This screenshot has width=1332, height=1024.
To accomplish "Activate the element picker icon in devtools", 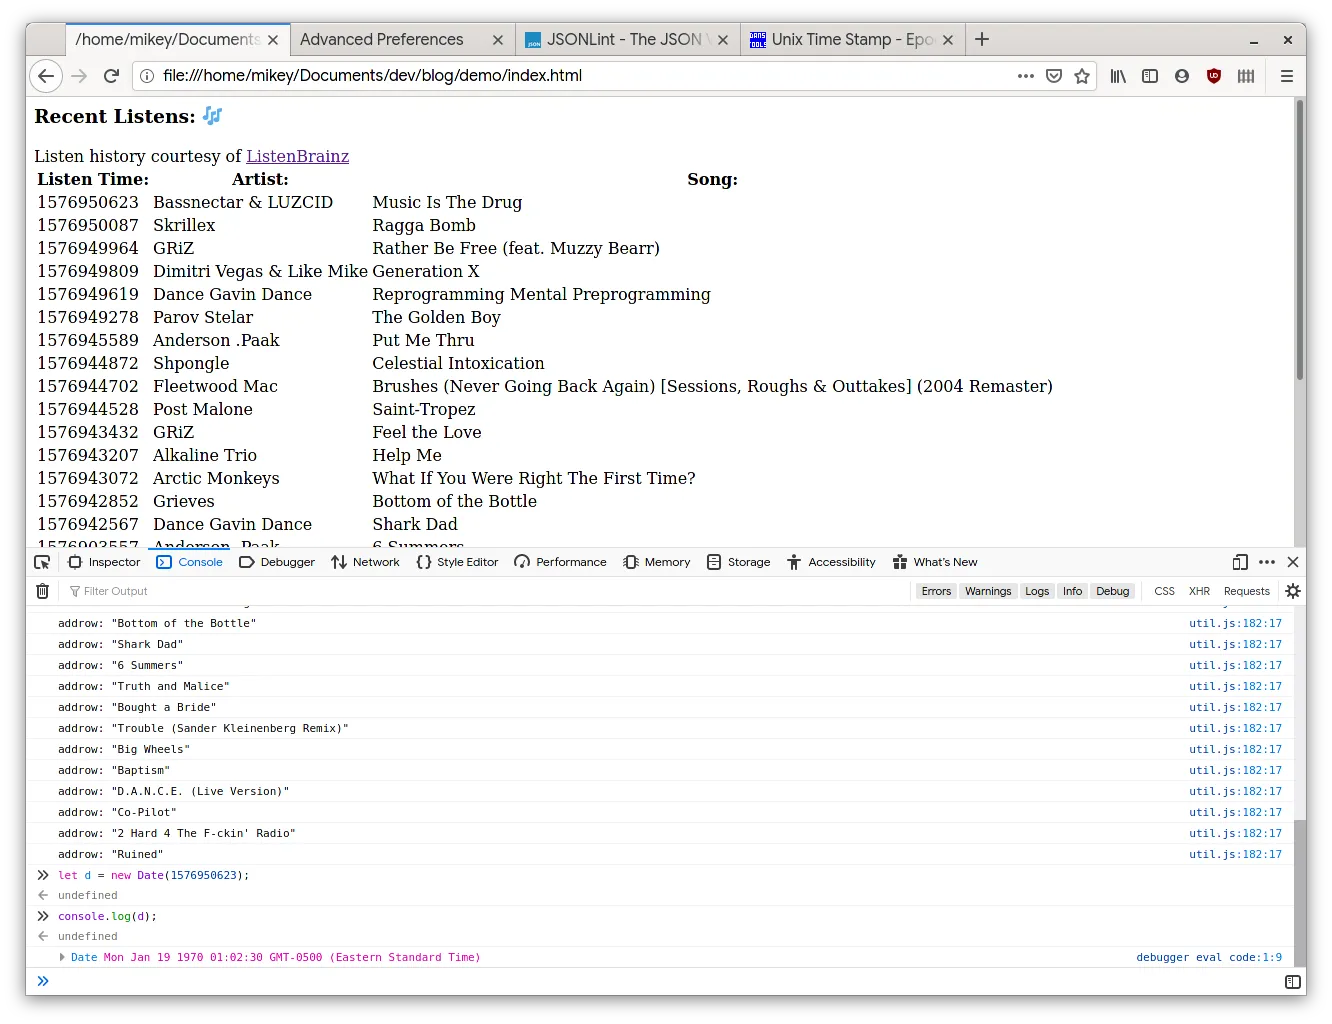I will 42,562.
